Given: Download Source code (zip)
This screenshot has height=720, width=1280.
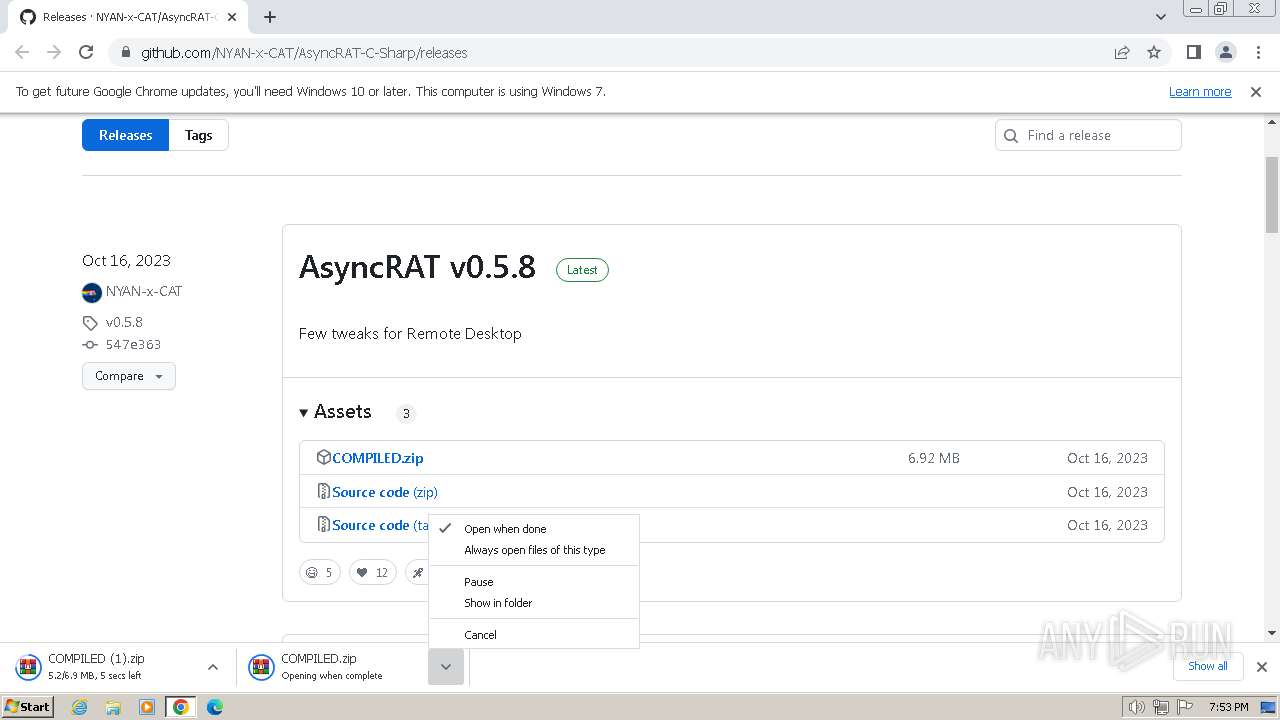Looking at the screenshot, I should tap(385, 492).
